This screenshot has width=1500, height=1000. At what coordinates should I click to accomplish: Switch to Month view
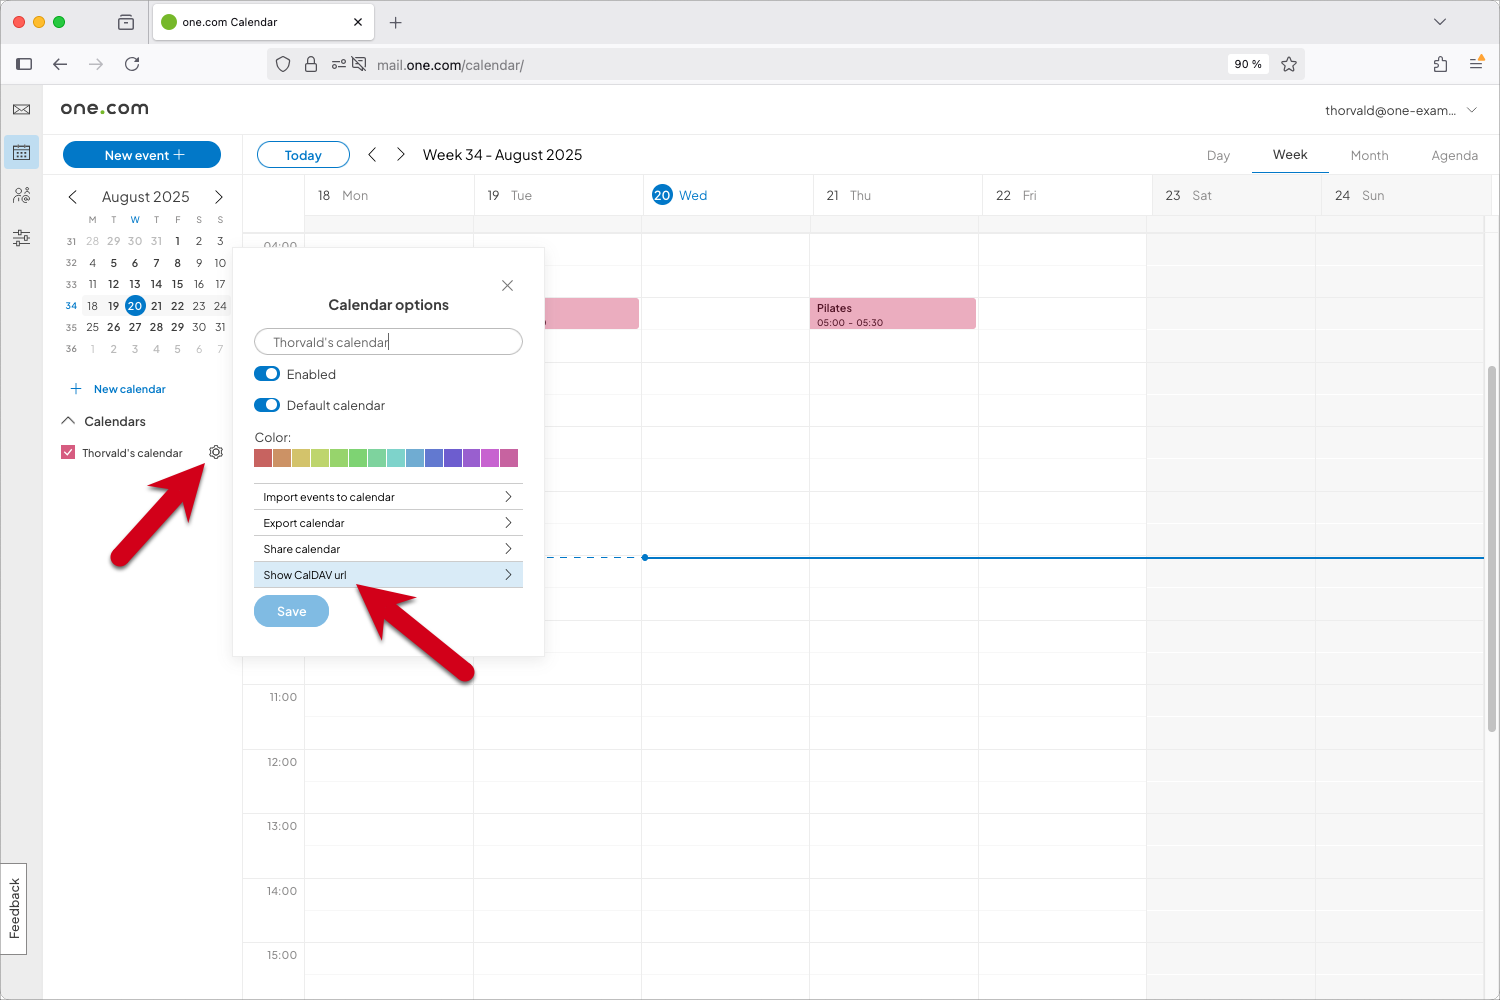pyautogui.click(x=1369, y=155)
